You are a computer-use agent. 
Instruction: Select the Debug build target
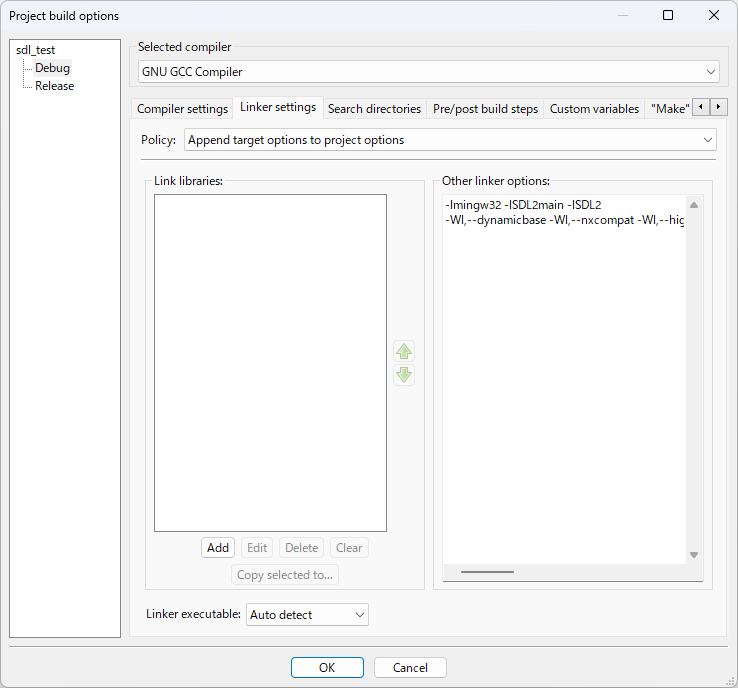click(52, 68)
